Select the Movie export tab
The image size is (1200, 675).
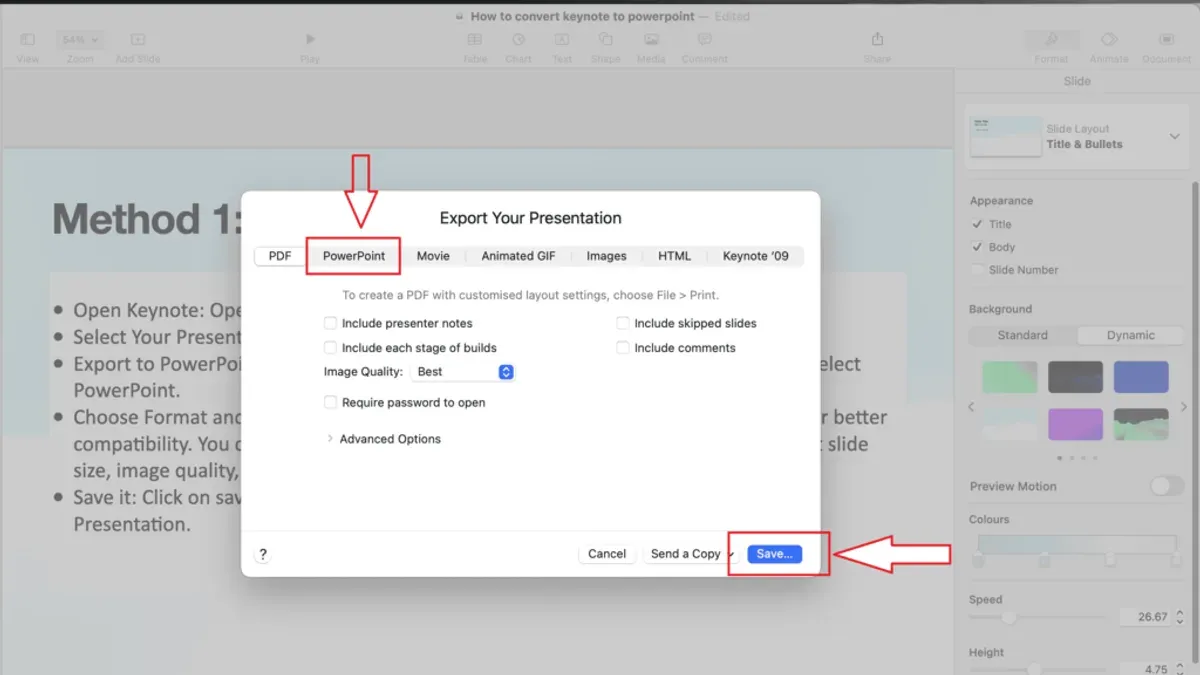pos(433,256)
